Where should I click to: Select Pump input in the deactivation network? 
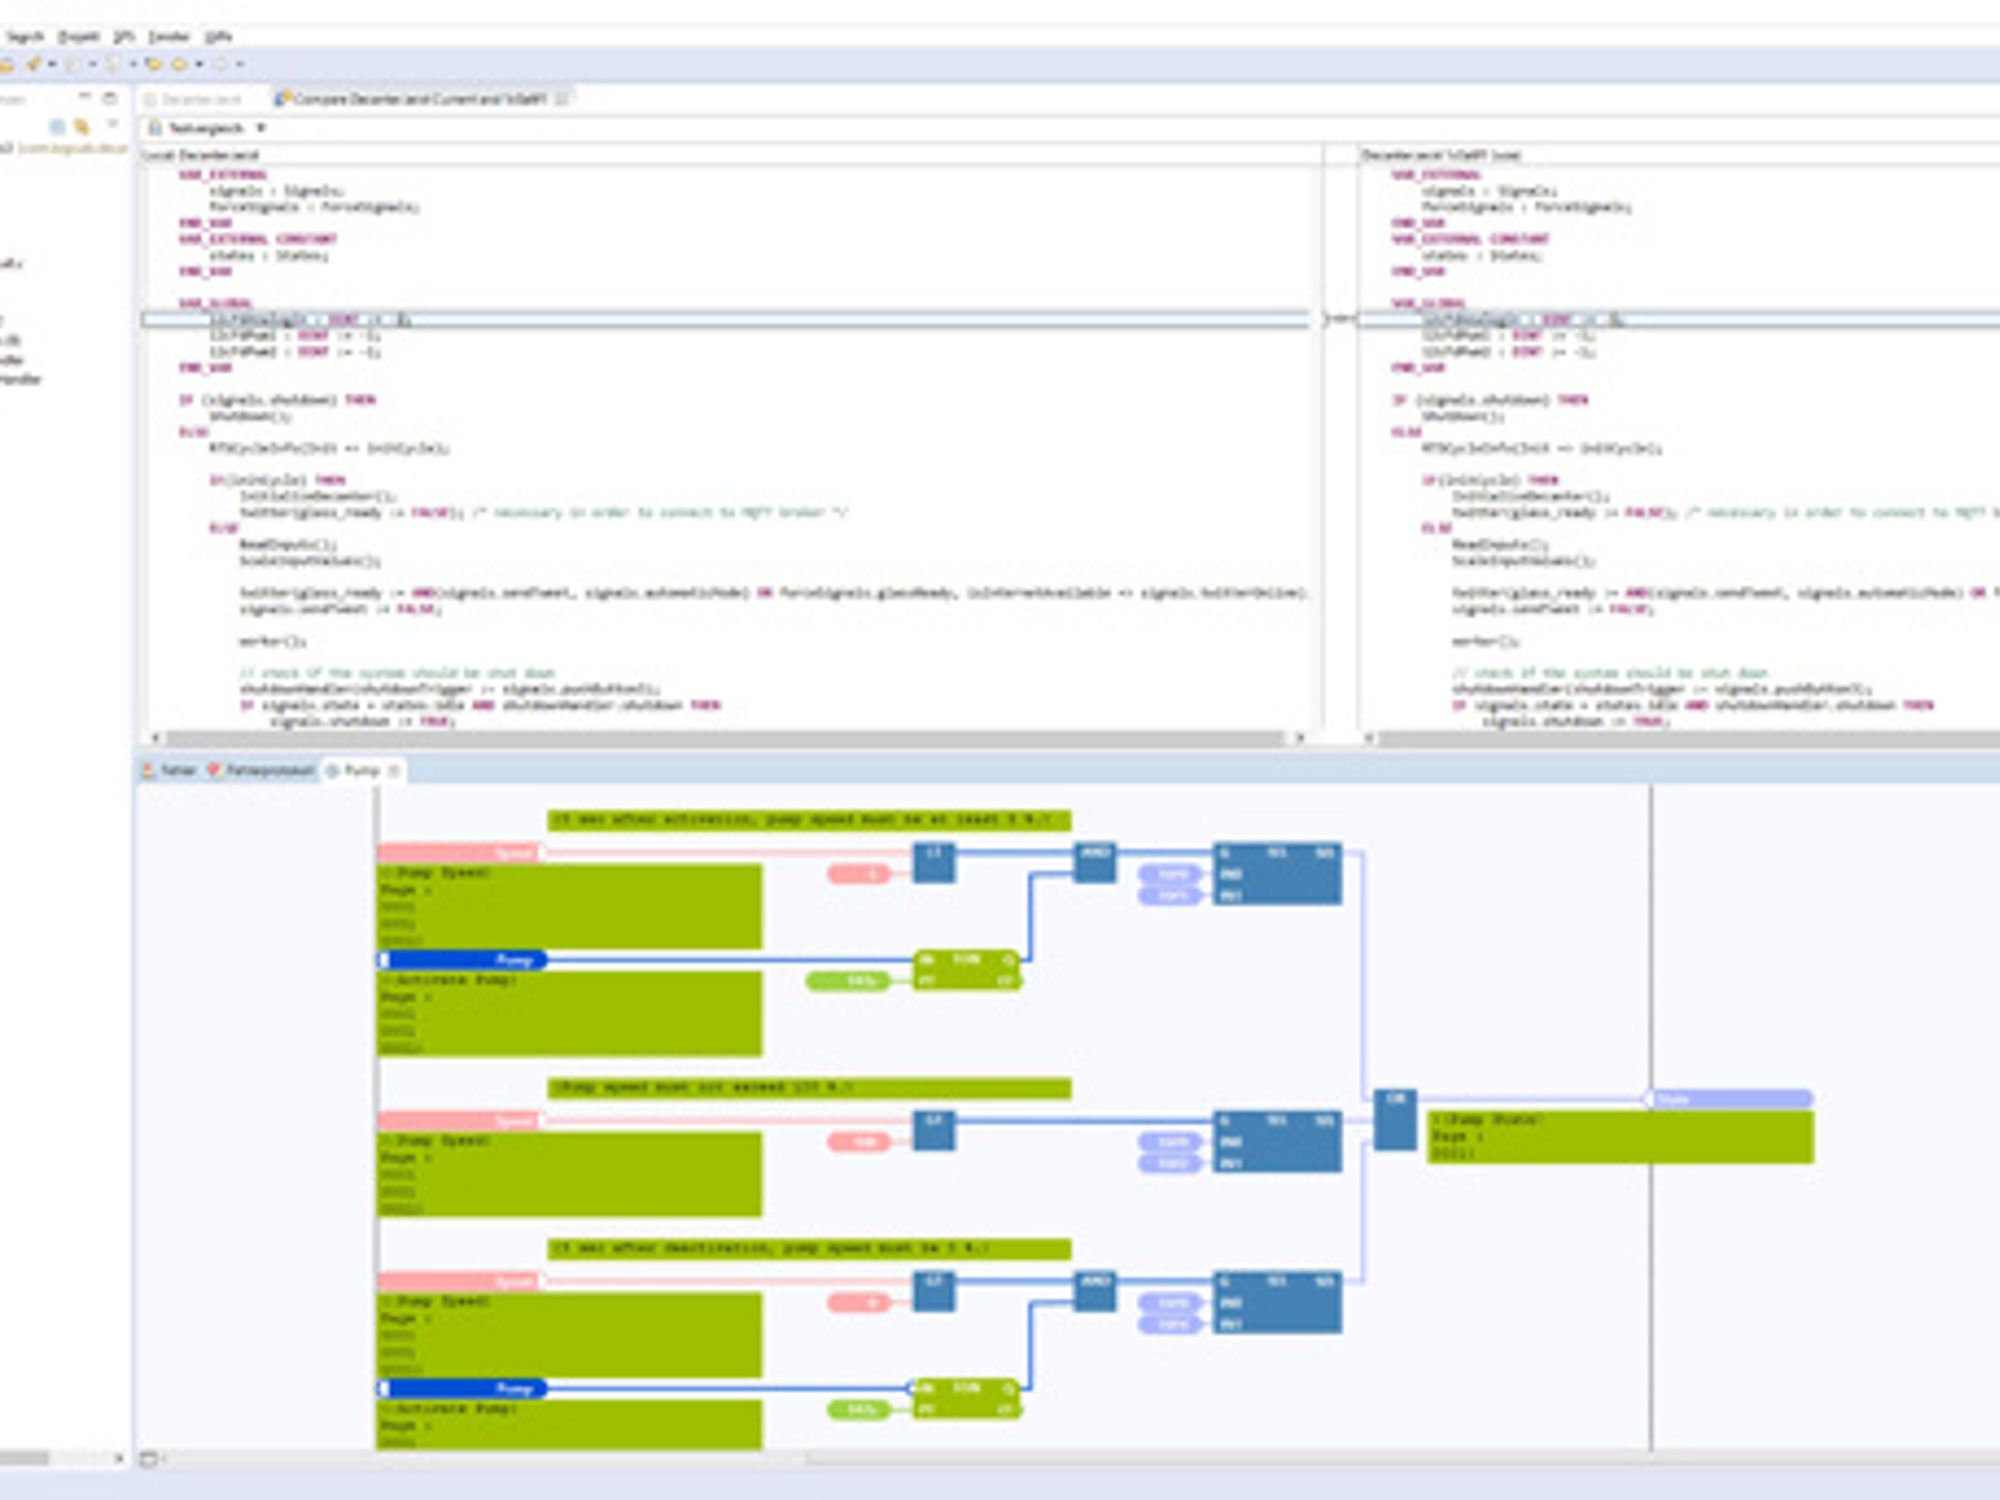pyautogui.click(x=462, y=1388)
